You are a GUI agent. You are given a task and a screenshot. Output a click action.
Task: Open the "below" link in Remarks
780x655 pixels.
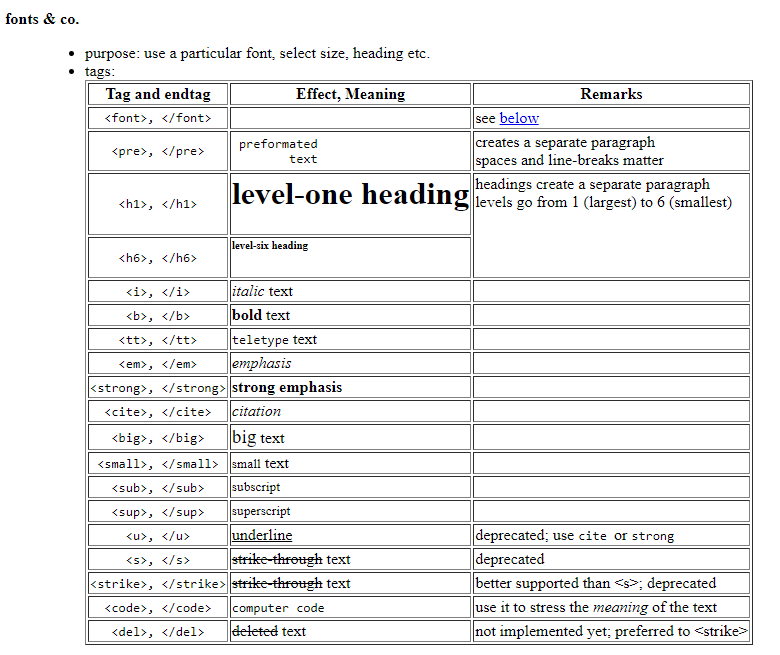coord(519,118)
